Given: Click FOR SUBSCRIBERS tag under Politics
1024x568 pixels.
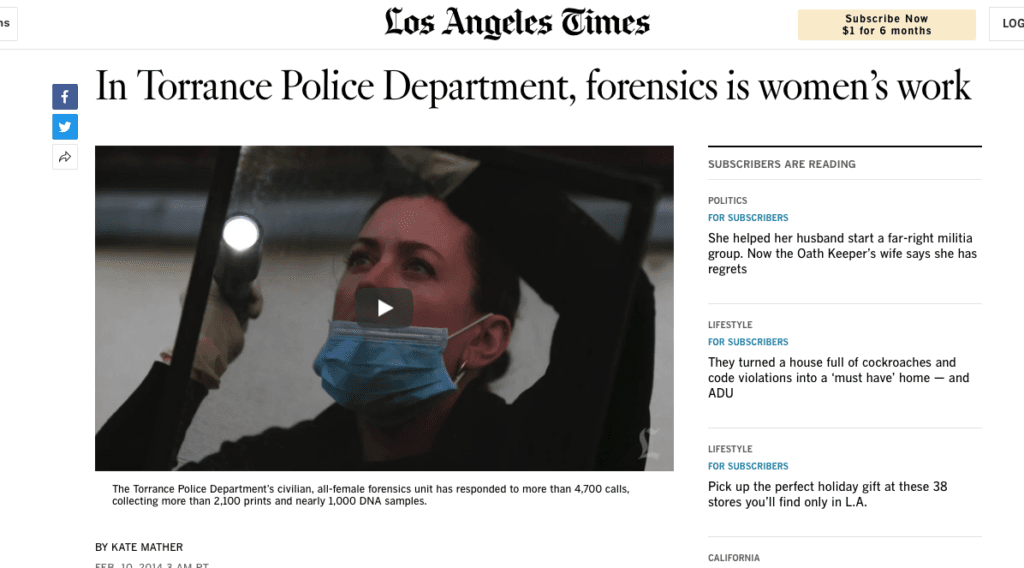Looking at the screenshot, I should (748, 217).
